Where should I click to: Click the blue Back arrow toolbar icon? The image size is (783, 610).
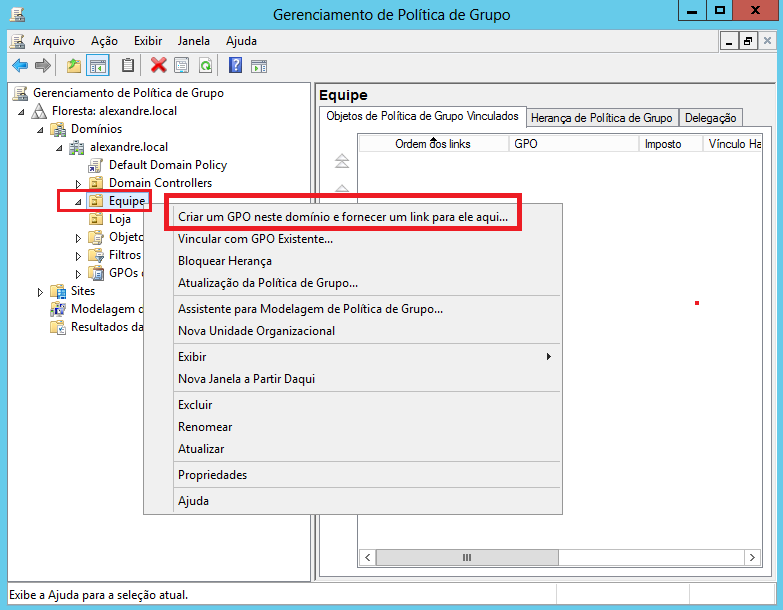[x=20, y=65]
